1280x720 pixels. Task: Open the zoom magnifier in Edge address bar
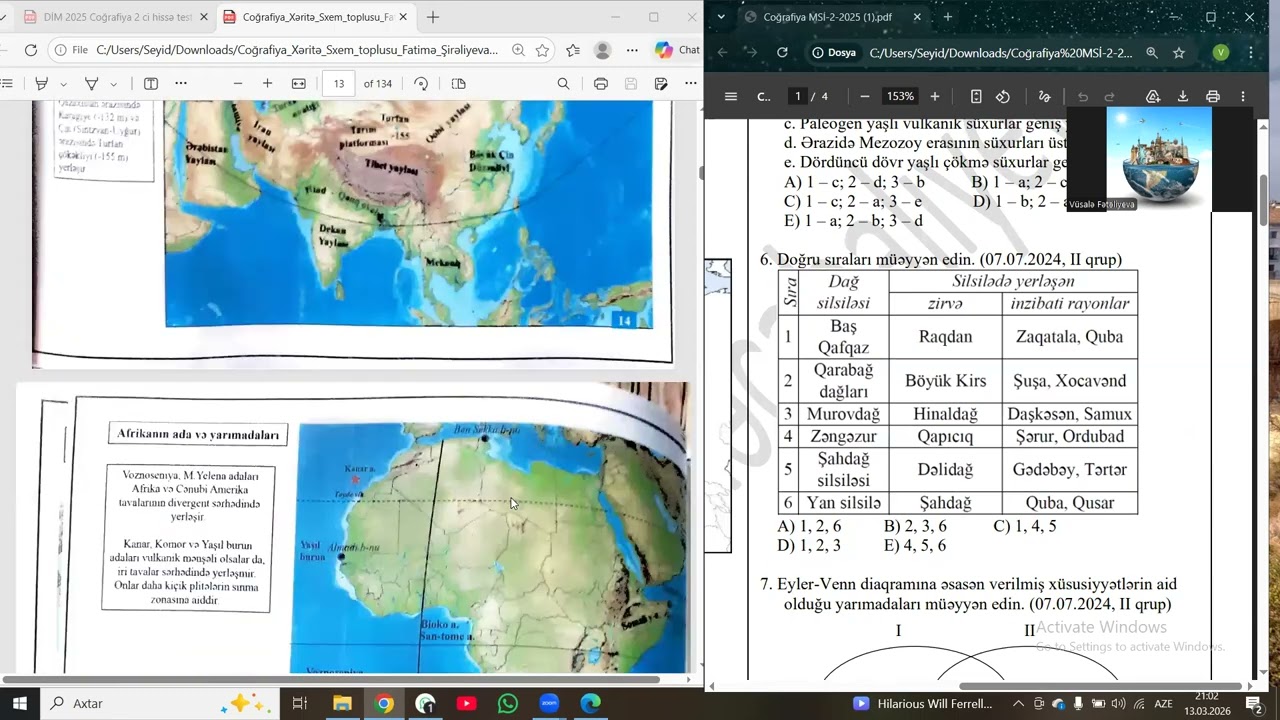[x=518, y=50]
